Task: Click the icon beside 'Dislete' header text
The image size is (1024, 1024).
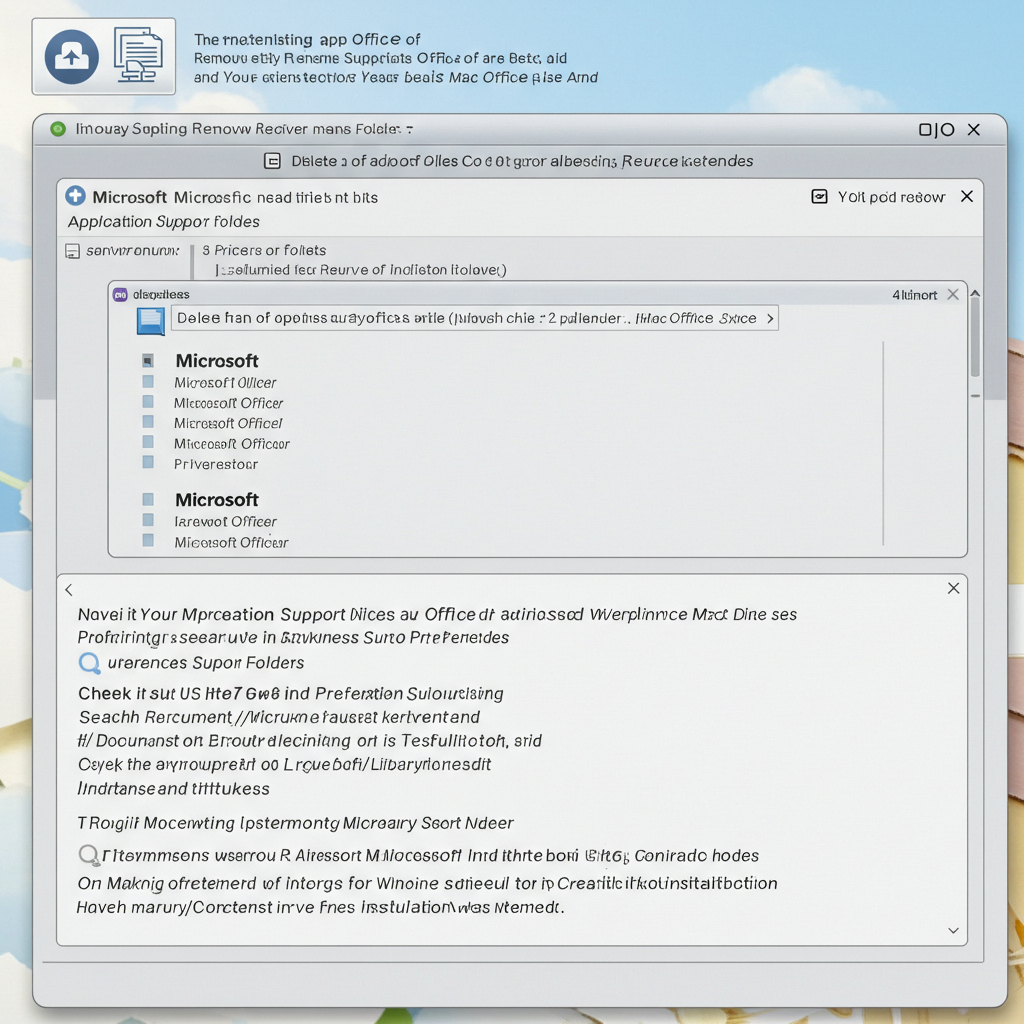Action: click(272, 161)
